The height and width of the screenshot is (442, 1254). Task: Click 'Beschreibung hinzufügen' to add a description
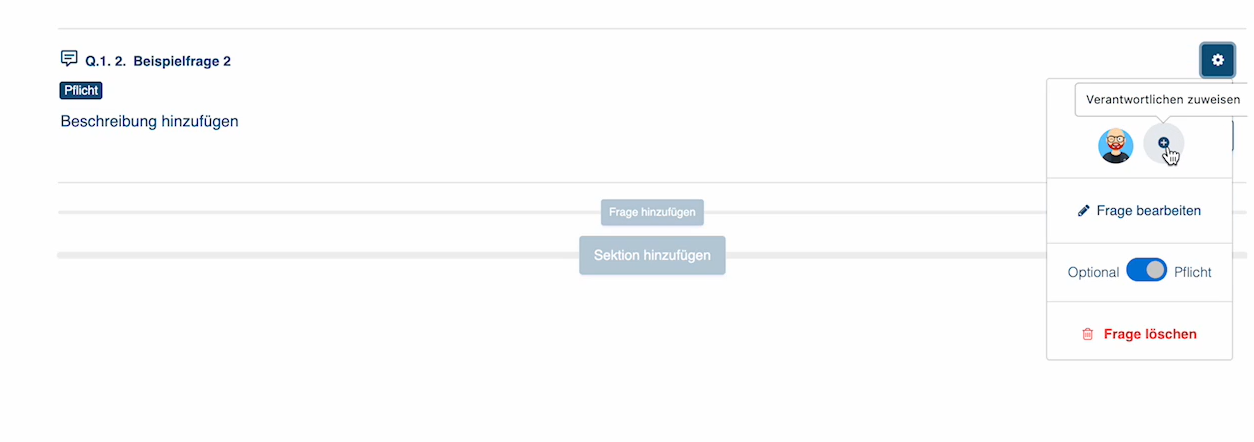(x=149, y=121)
